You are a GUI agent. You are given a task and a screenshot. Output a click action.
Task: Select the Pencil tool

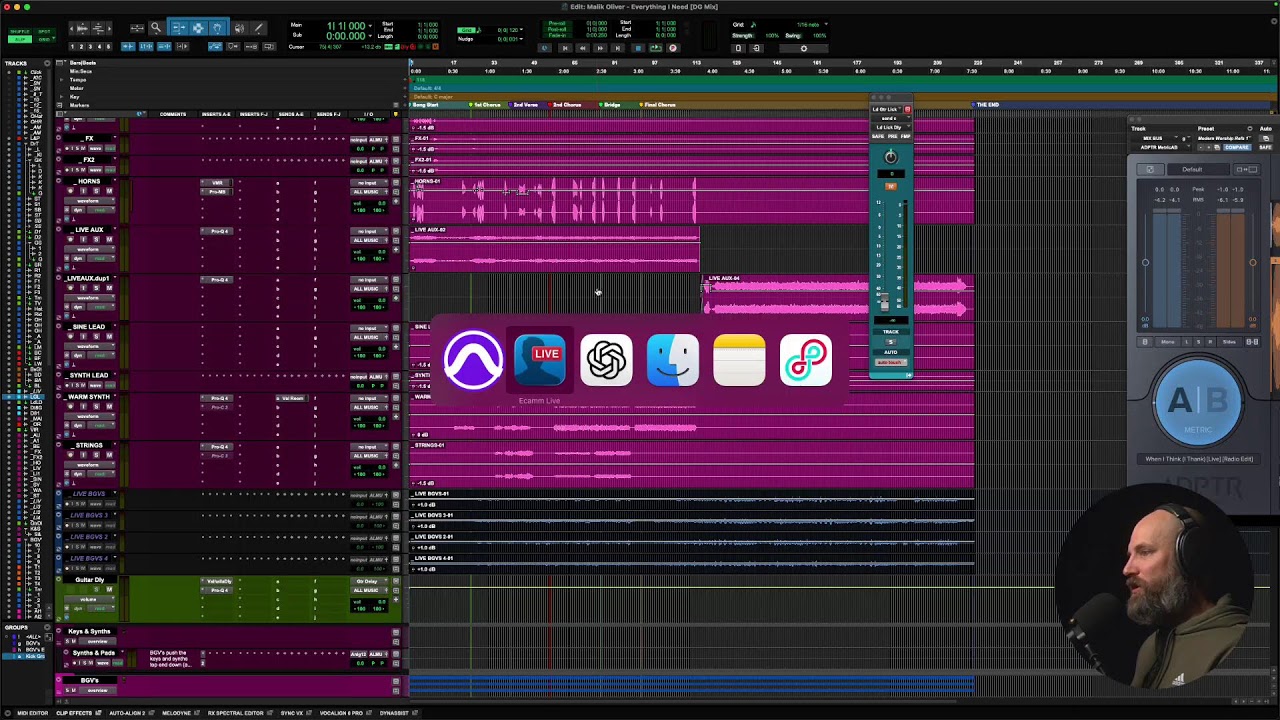(258, 28)
